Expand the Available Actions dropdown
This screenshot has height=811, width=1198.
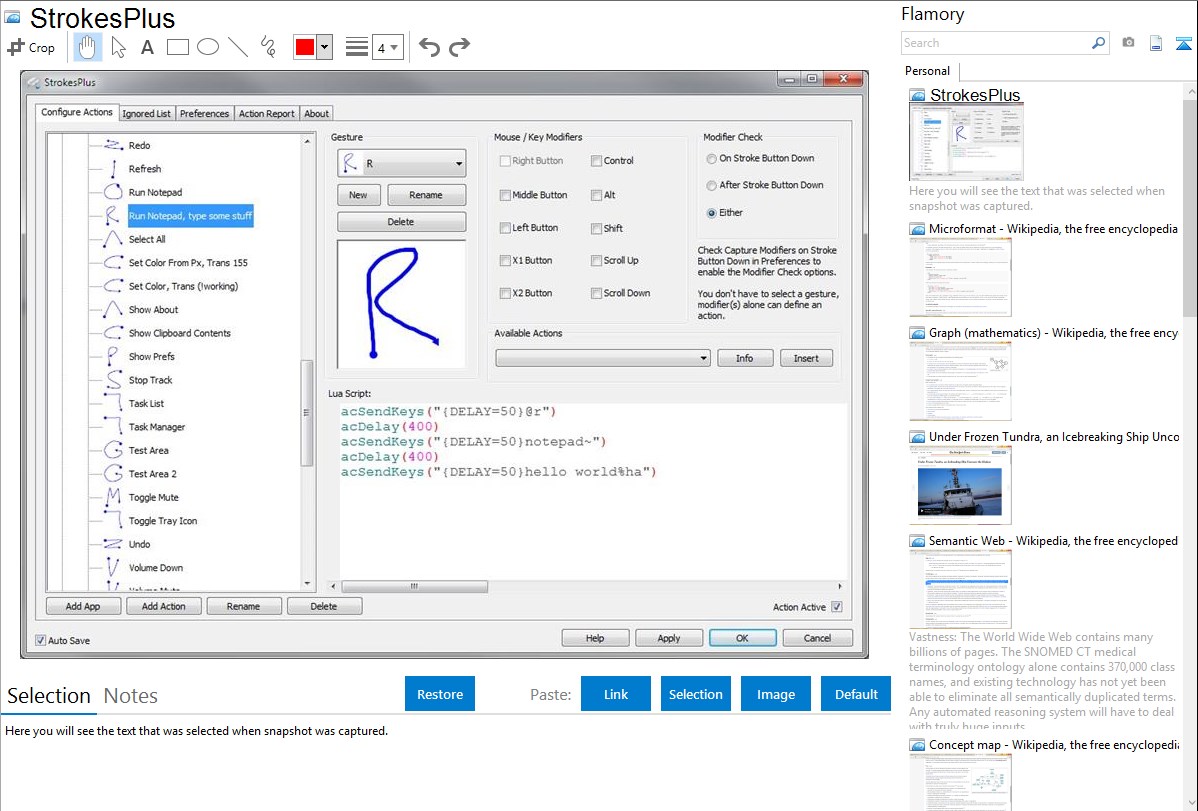coord(603,358)
